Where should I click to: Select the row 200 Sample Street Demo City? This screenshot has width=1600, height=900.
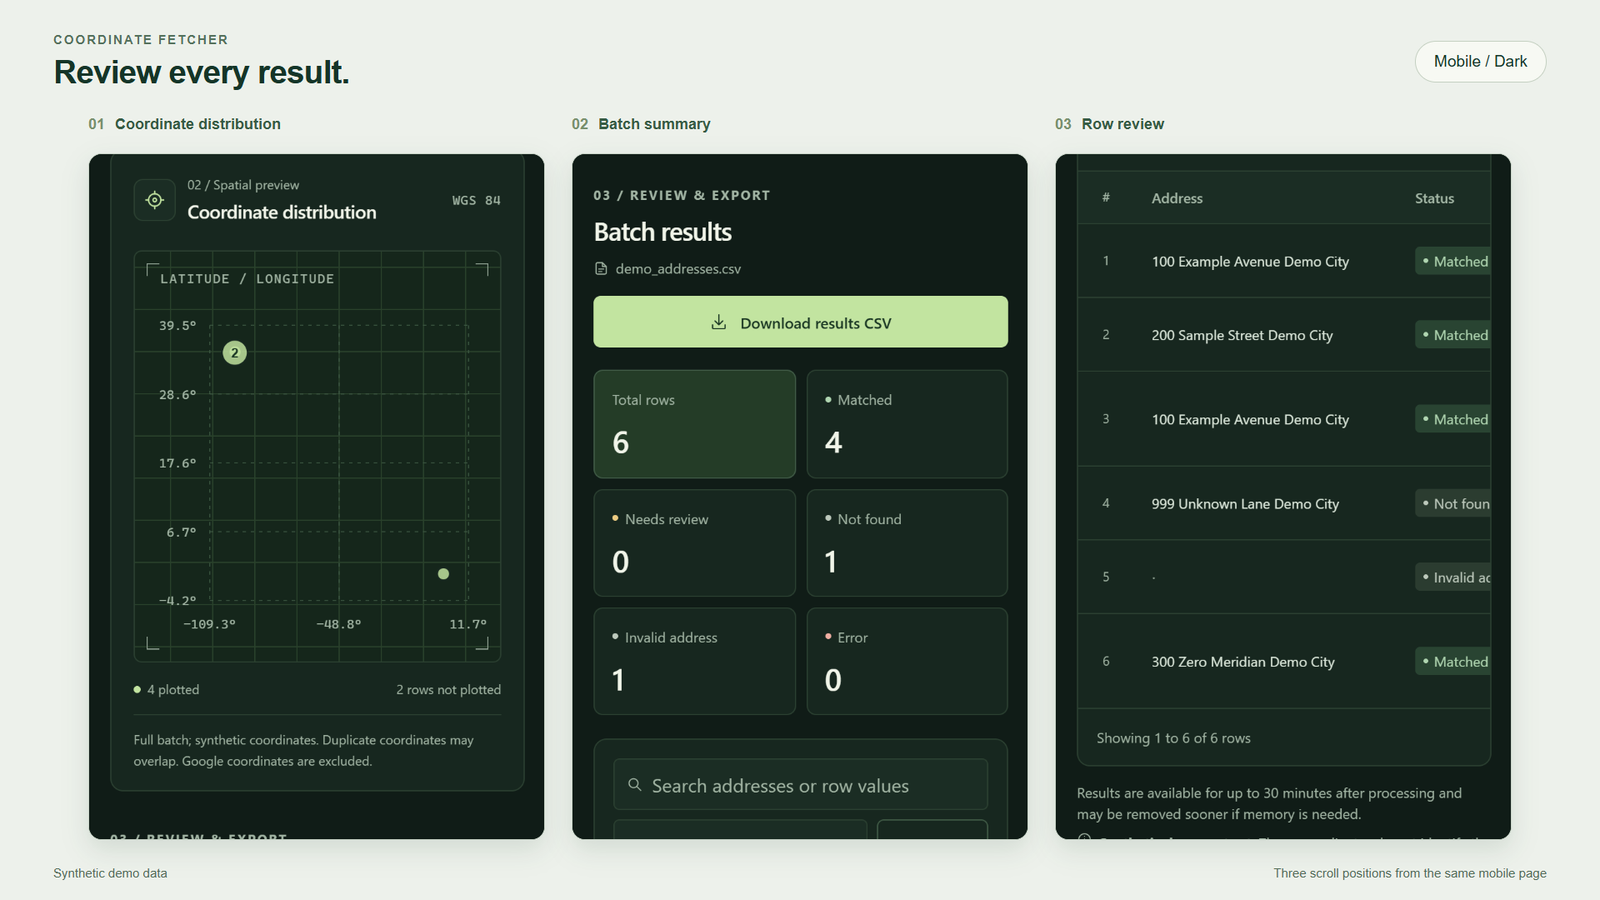pyautogui.click(x=1283, y=335)
